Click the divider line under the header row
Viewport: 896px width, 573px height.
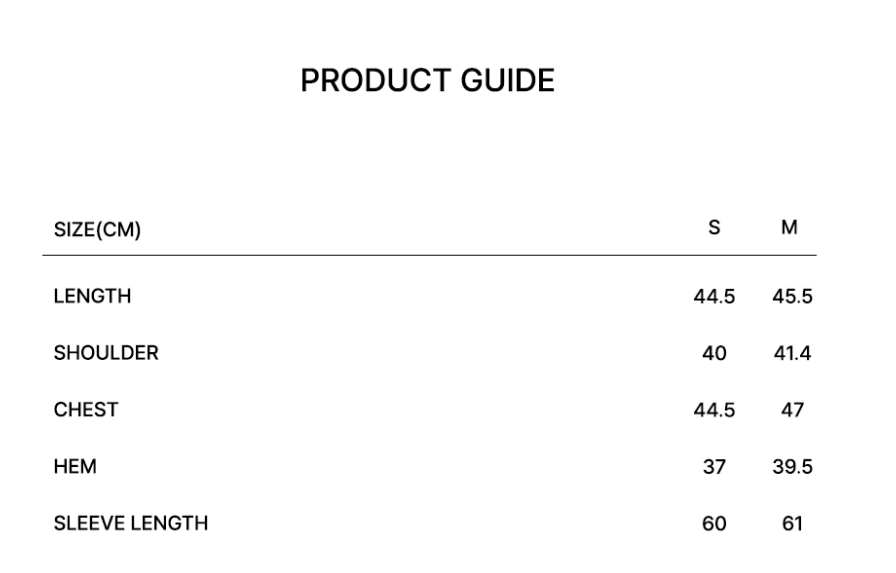tap(429, 256)
